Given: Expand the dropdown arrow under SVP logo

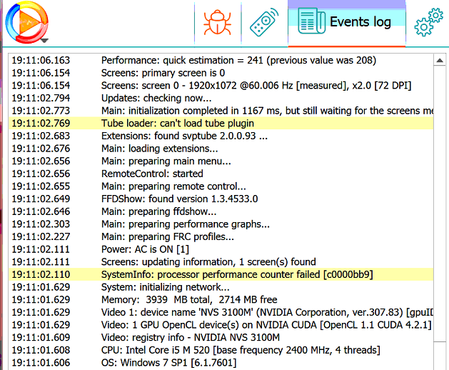Looking at the screenshot, I should tap(45, 41).
